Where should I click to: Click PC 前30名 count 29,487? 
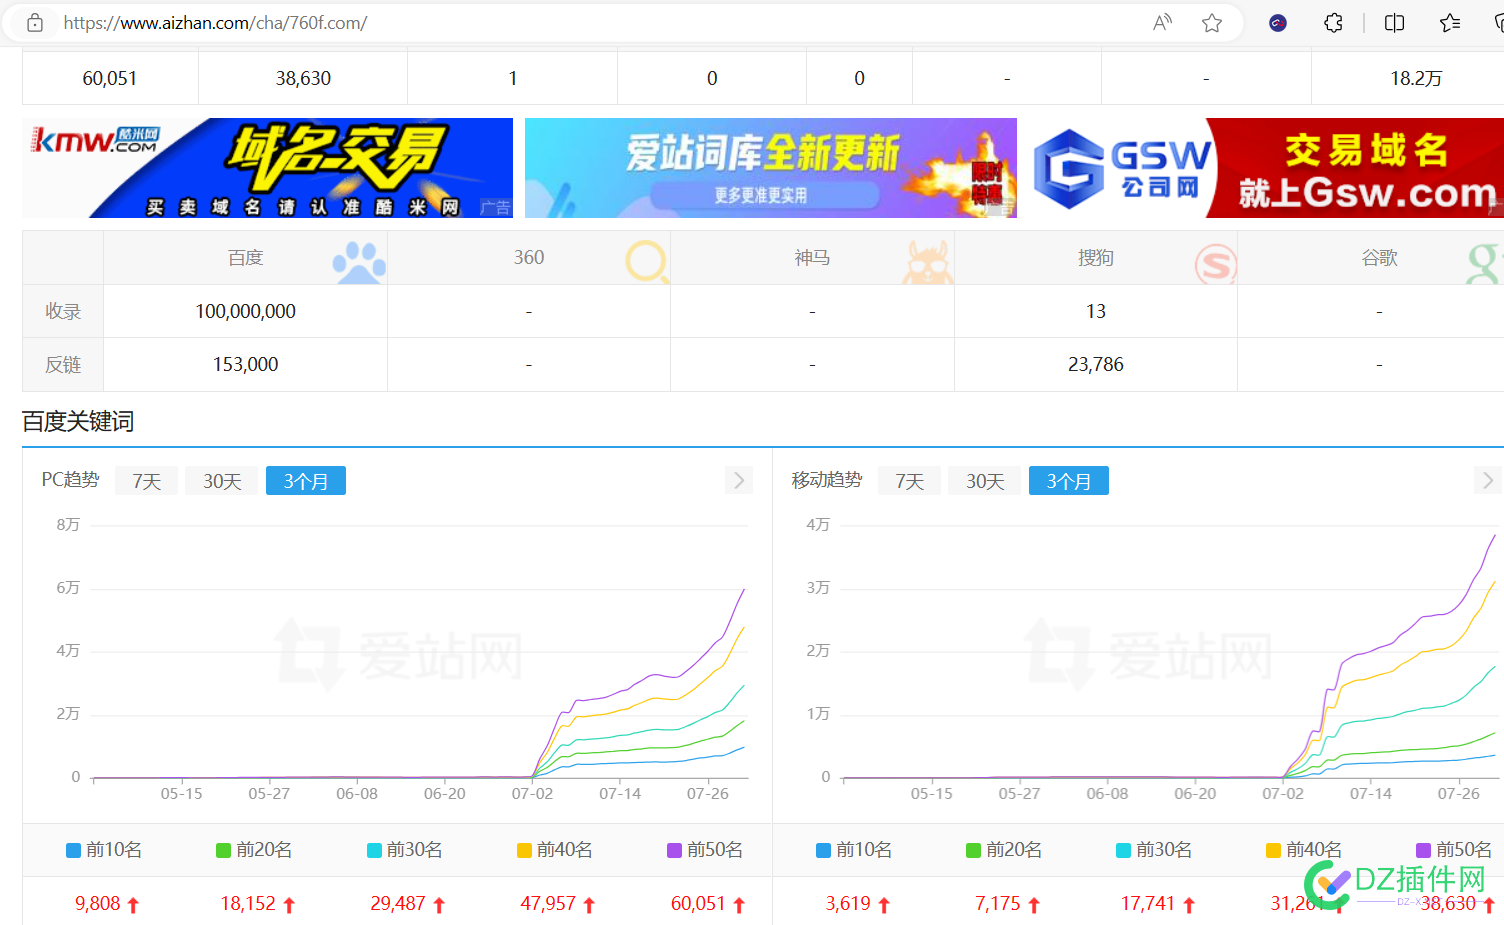tap(398, 903)
